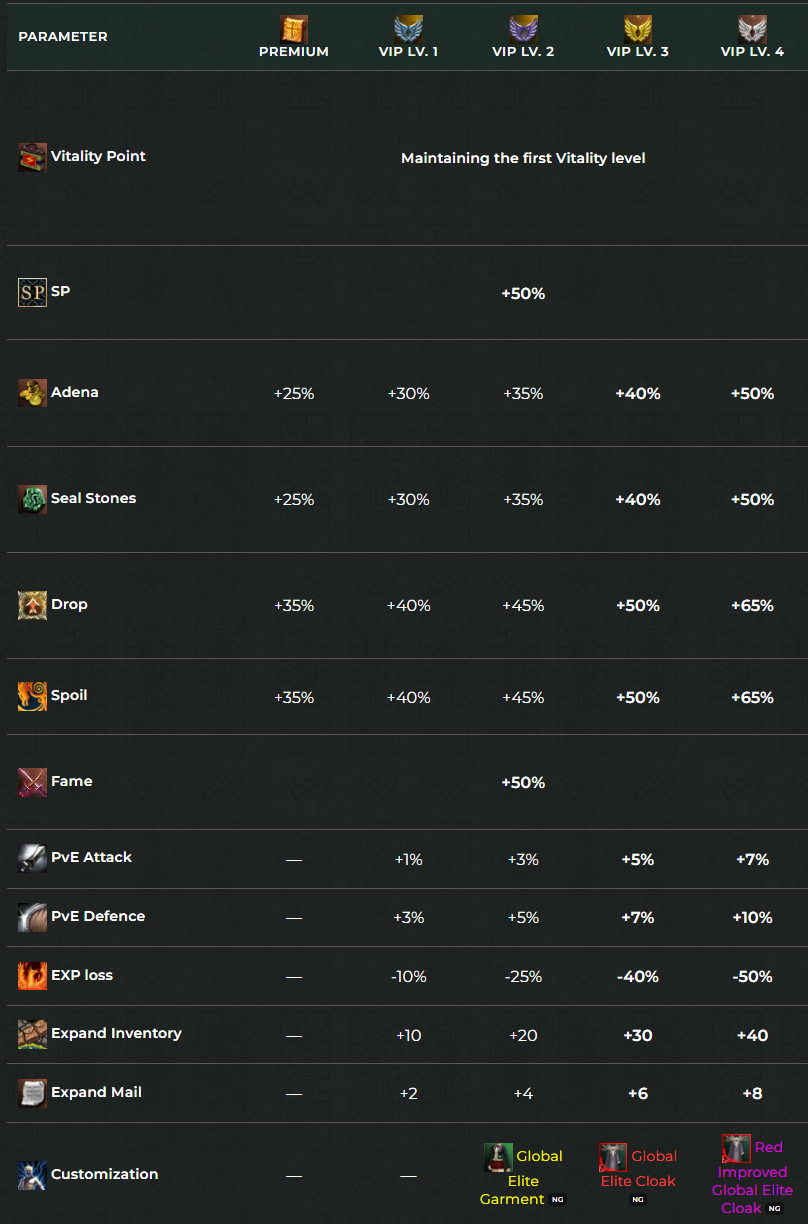Viewport: 808px width, 1224px height.
Task: Click the Expand Mail letter icon
Action: (x=32, y=1093)
